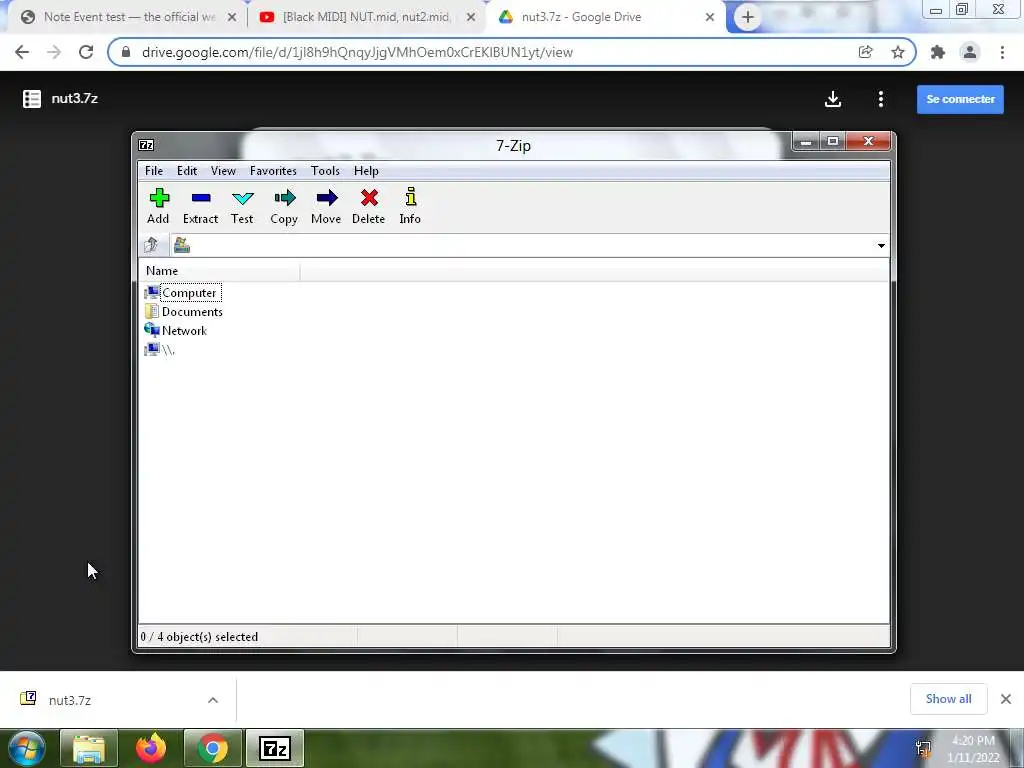
Task: Click the 7z icon in title bar
Action: click(x=146, y=145)
